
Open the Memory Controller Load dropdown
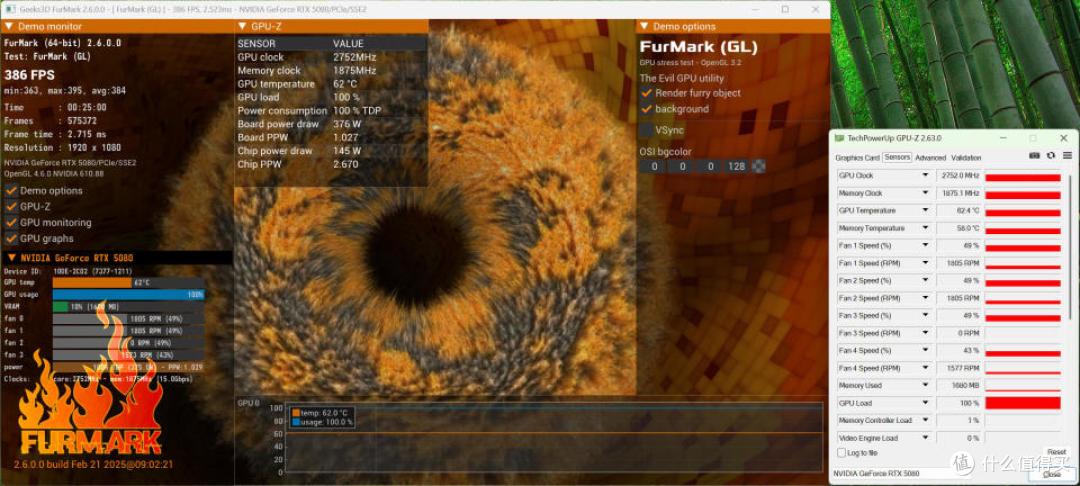[x=926, y=421]
